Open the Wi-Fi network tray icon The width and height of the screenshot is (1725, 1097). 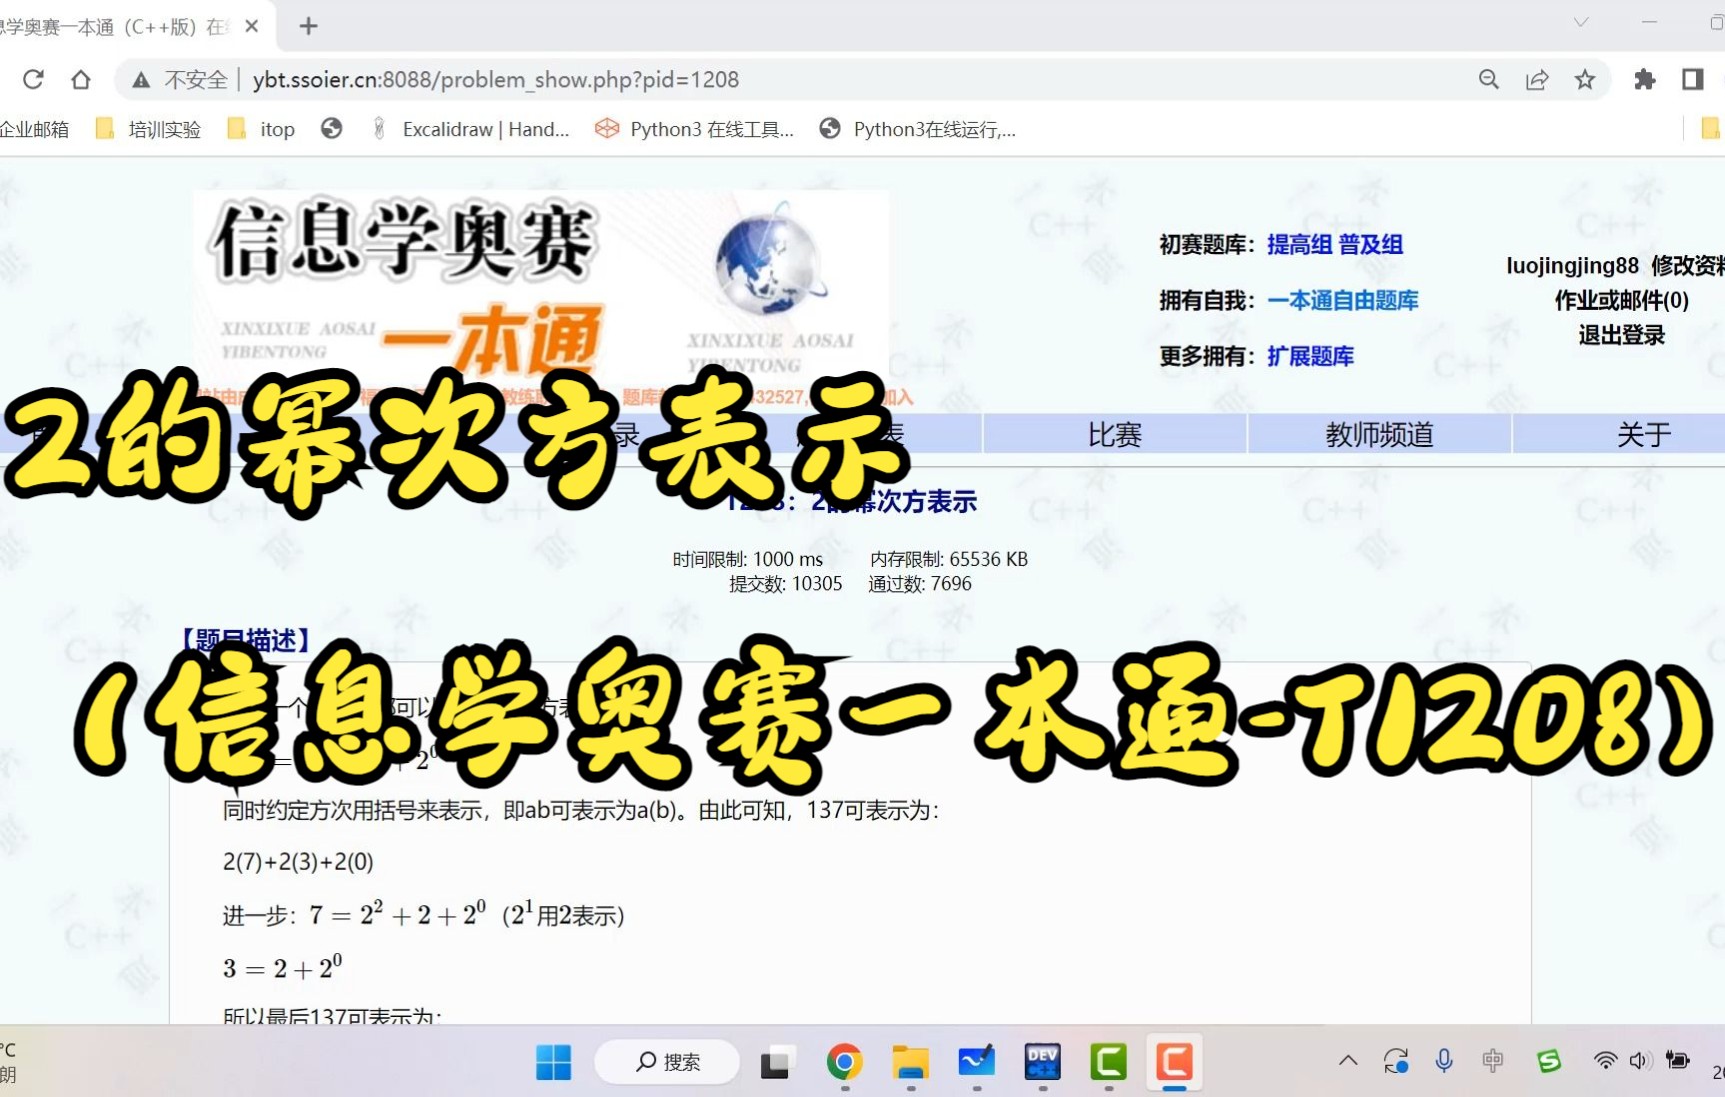1605,1061
